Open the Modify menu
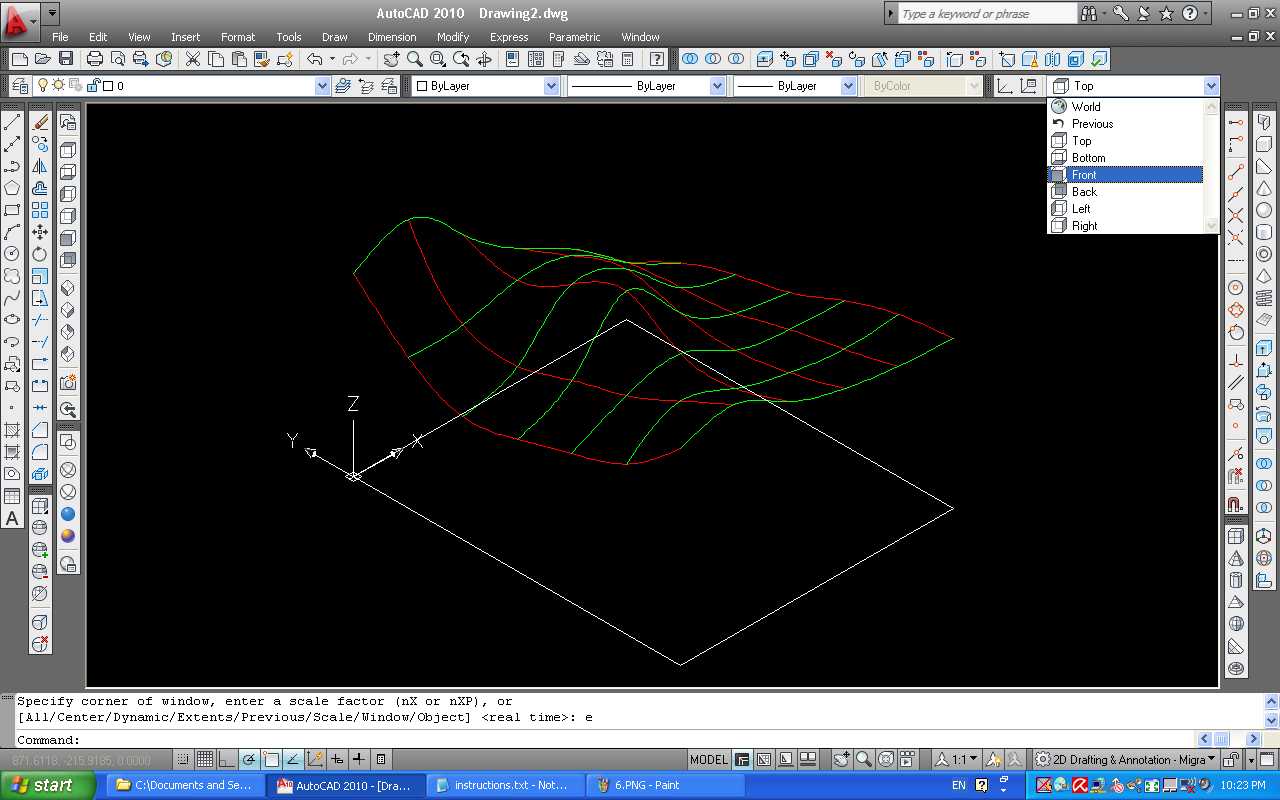This screenshot has width=1280, height=800. pos(453,37)
